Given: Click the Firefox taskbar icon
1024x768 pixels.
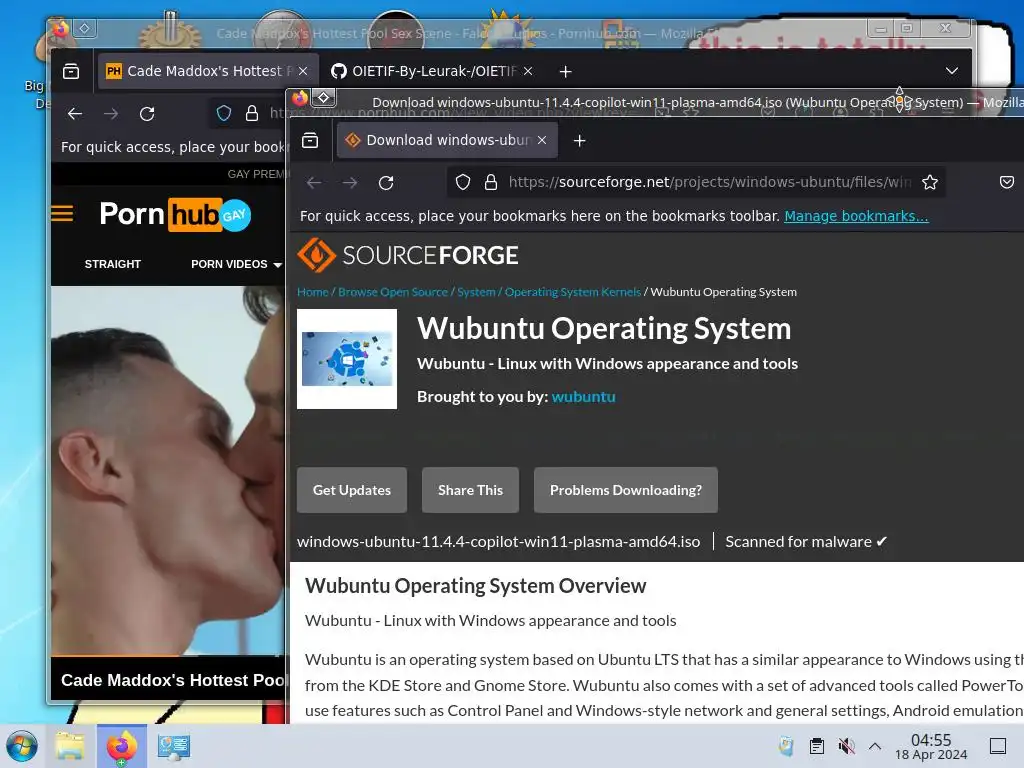Looking at the screenshot, I should tap(121, 746).
